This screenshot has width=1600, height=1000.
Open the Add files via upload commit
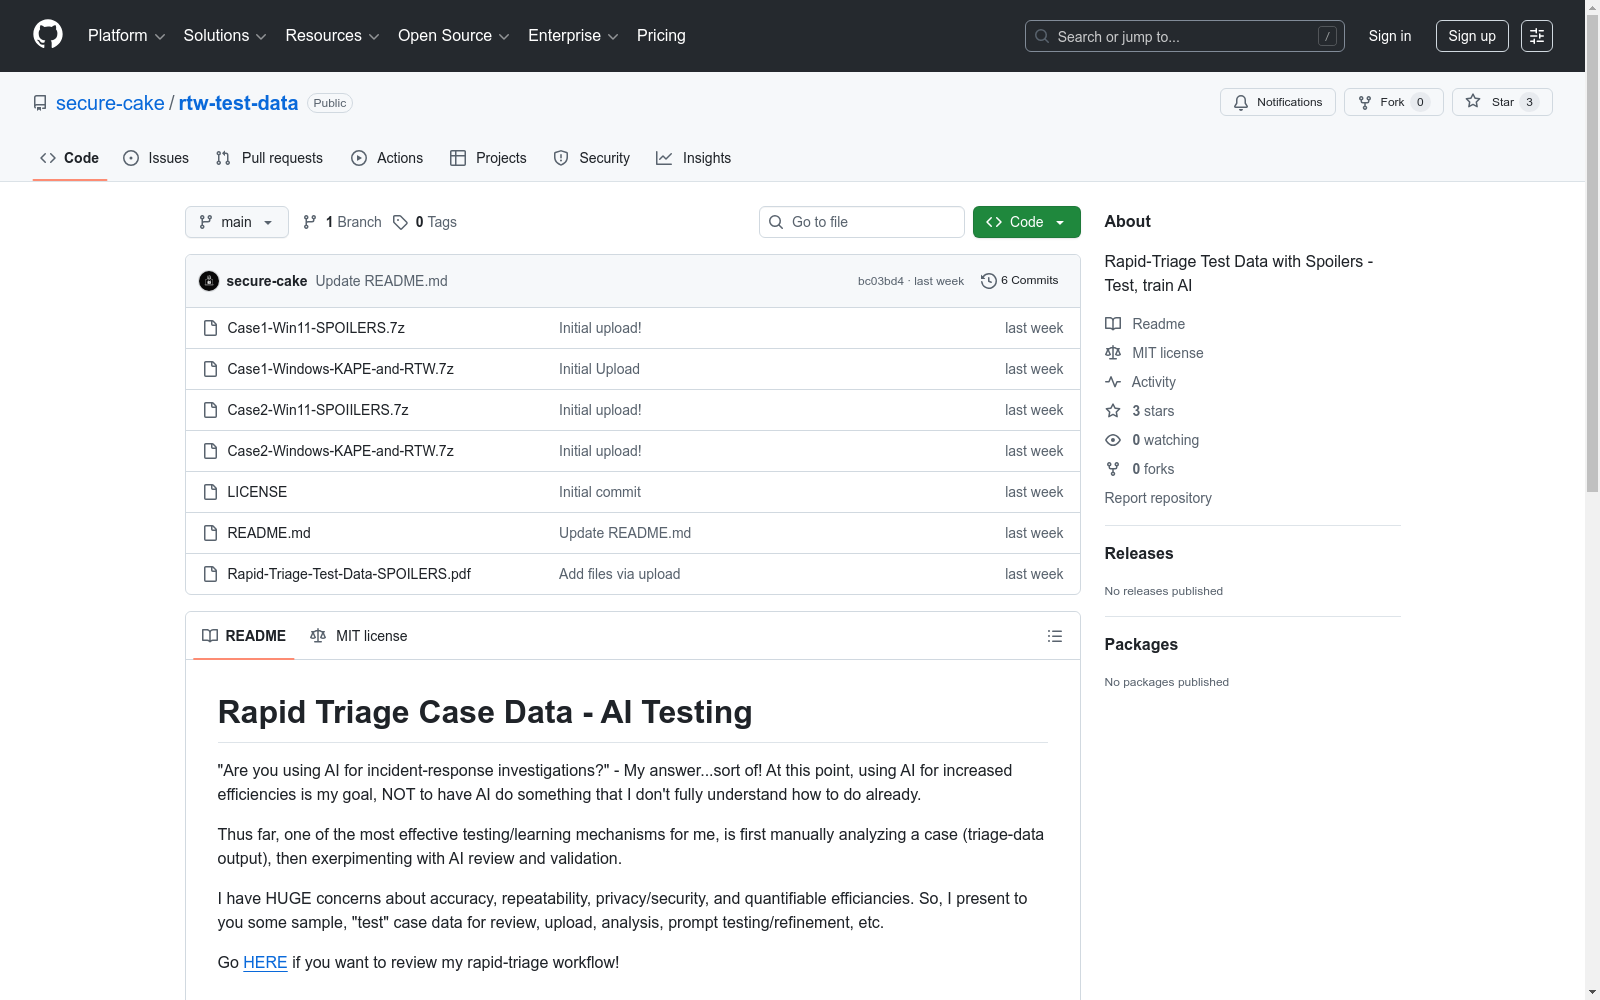pos(620,574)
